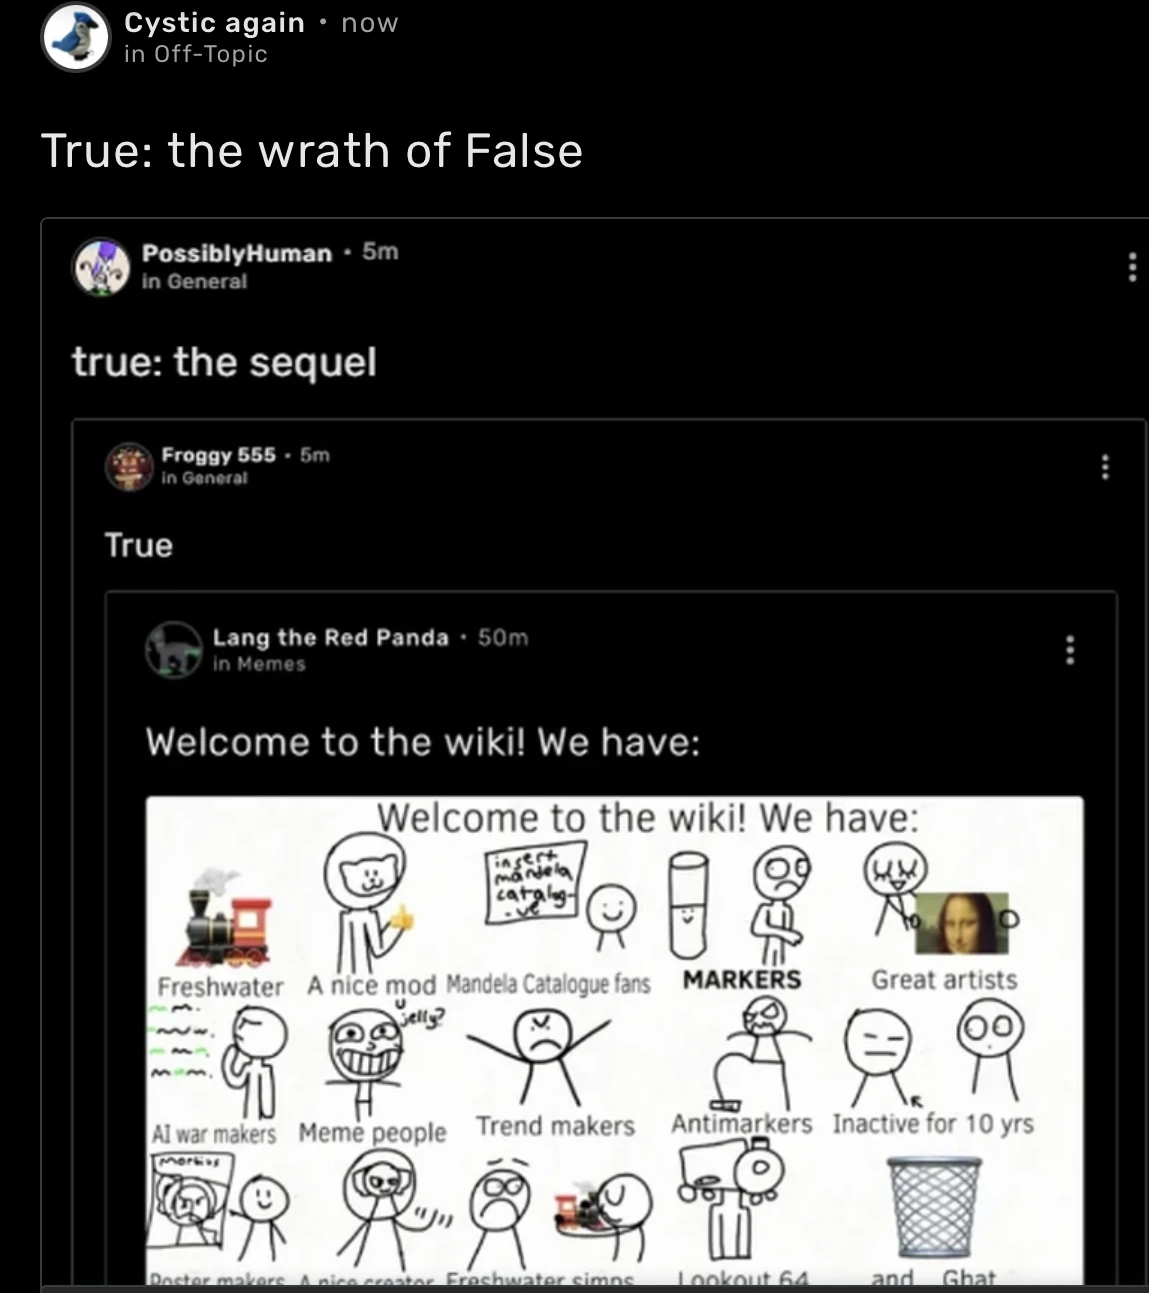The image size is (1149, 1293).
Task: Open Cystic again's profile via username
Action: (214, 23)
